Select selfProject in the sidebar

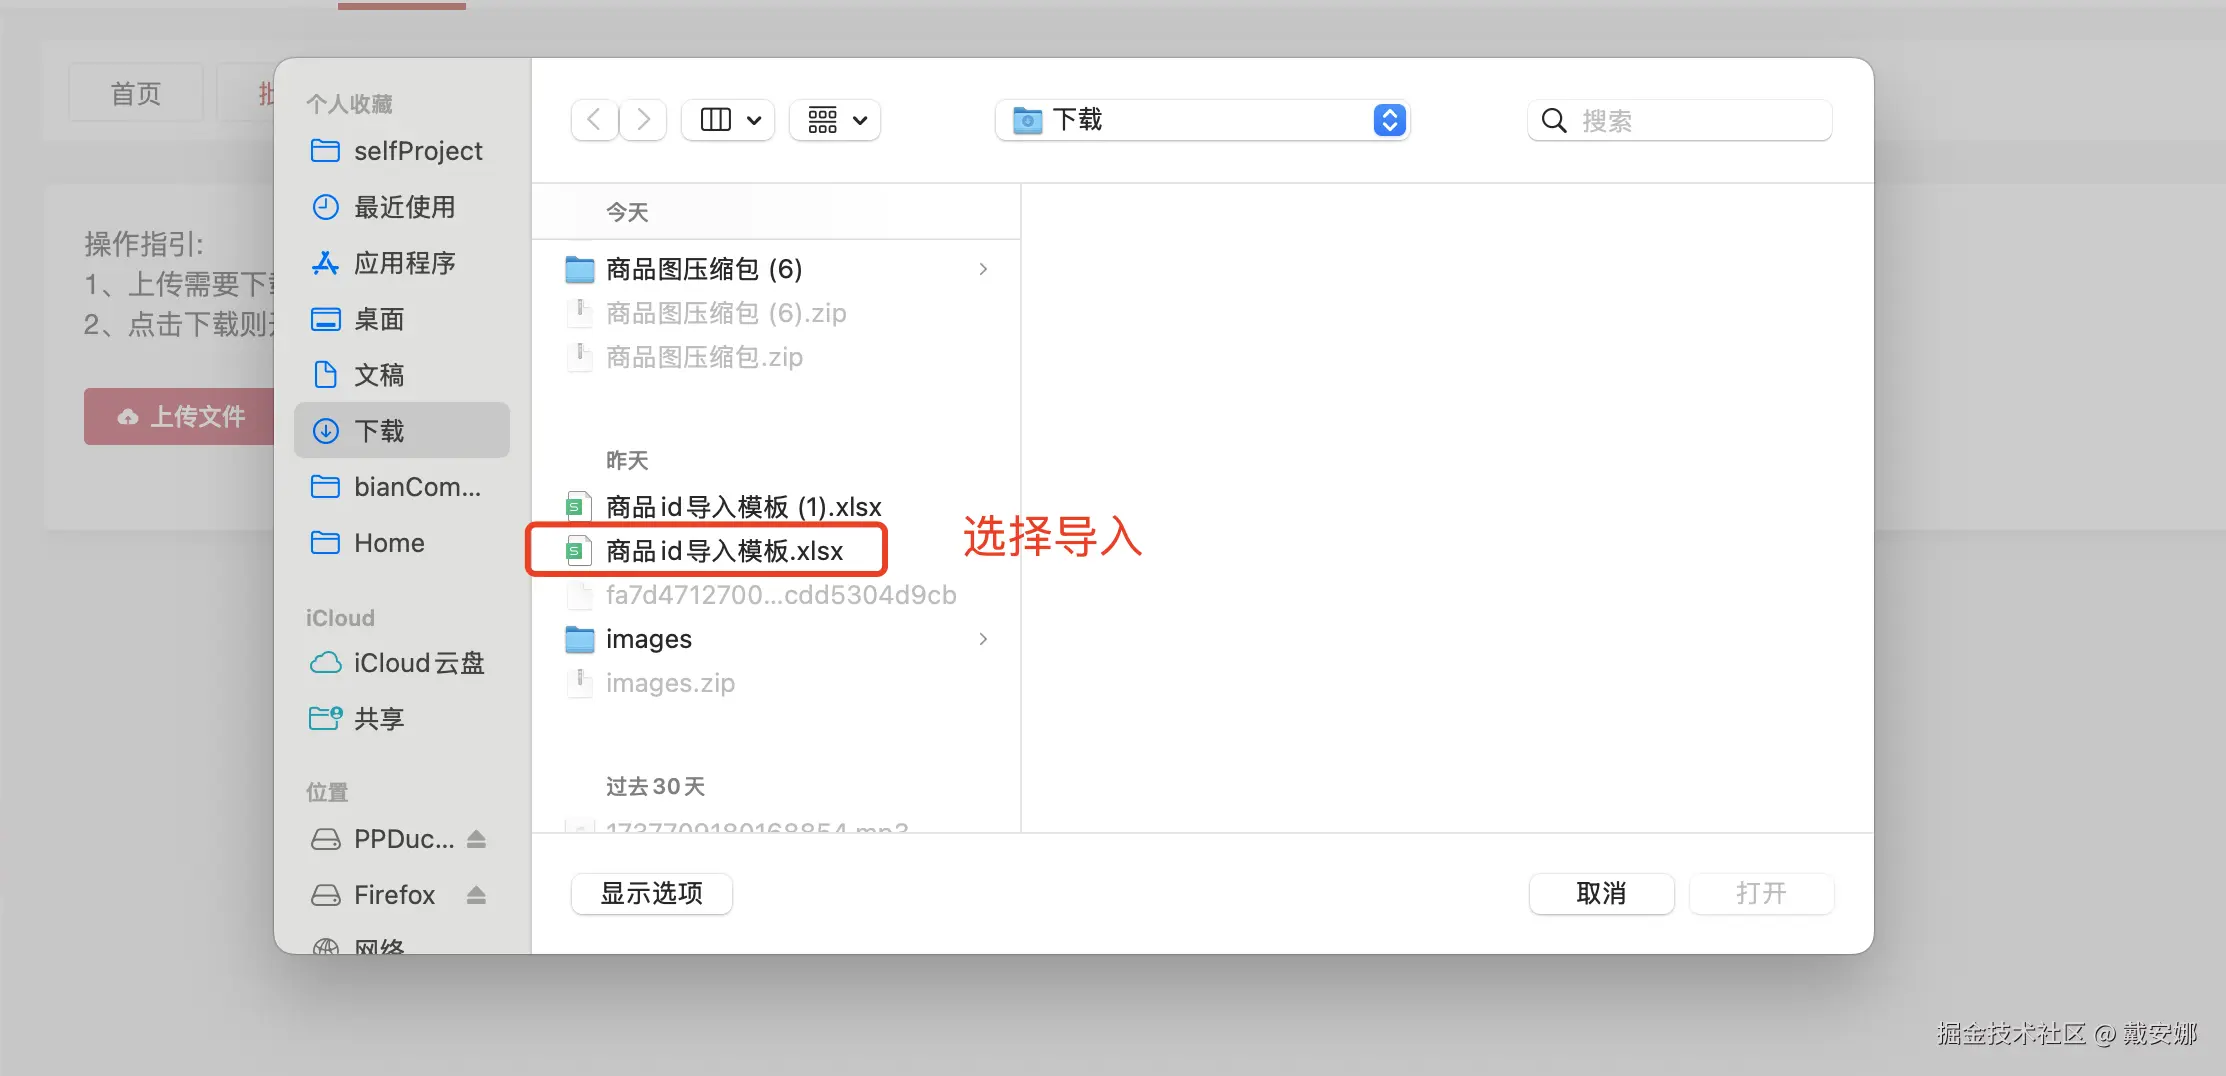point(402,151)
